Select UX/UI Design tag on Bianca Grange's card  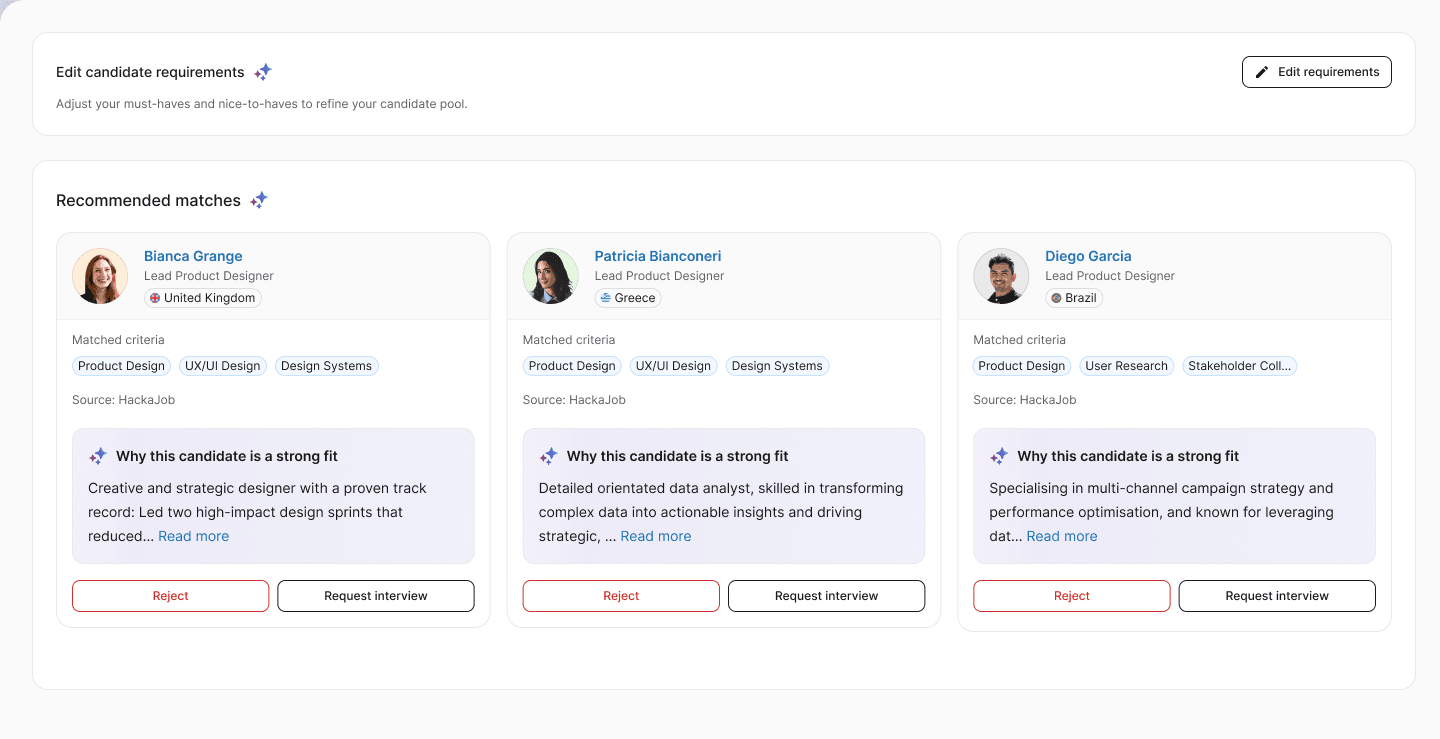(x=222, y=366)
